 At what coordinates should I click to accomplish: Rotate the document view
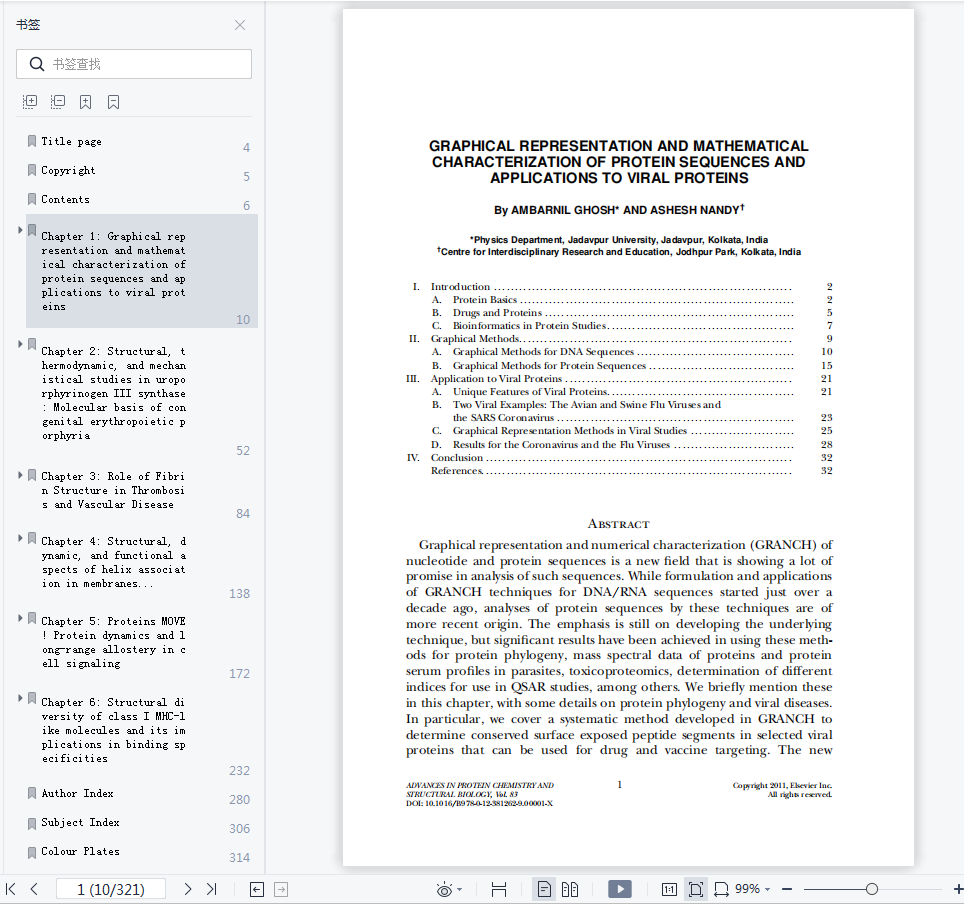tap(721, 889)
